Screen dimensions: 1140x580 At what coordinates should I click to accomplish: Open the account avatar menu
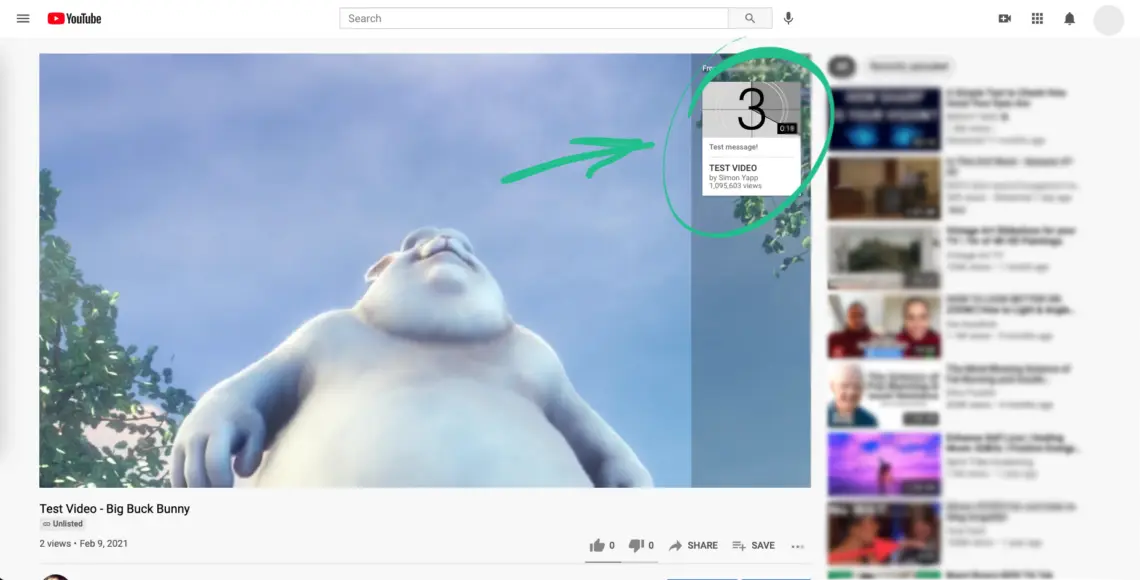tap(1108, 20)
